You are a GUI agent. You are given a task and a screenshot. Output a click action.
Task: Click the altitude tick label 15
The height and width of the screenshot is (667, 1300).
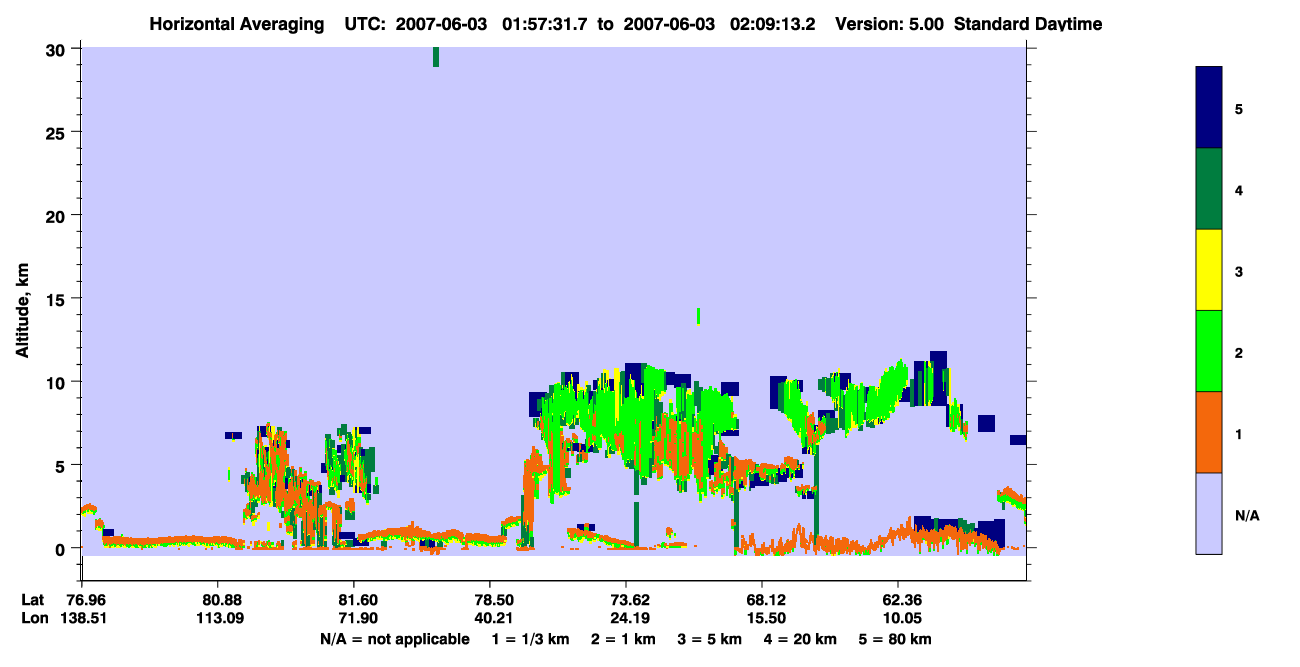[57, 299]
